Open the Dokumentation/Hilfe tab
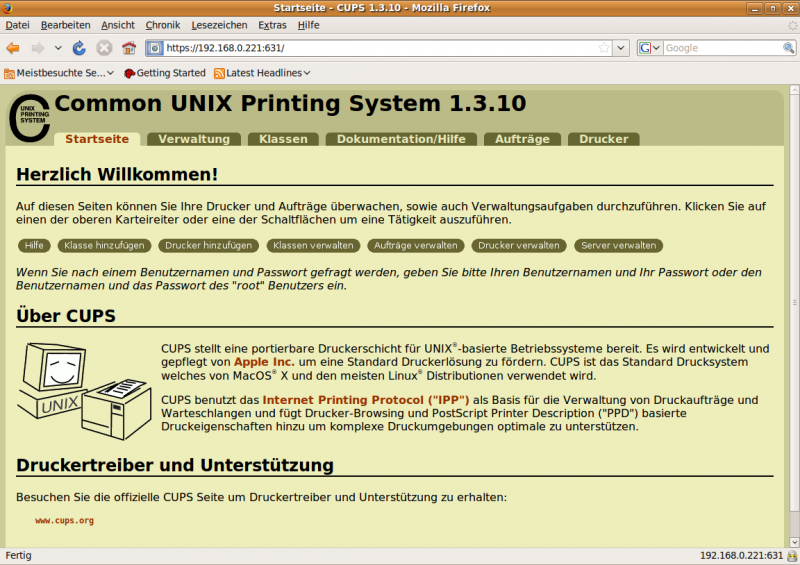This screenshot has width=800, height=565. [401, 139]
